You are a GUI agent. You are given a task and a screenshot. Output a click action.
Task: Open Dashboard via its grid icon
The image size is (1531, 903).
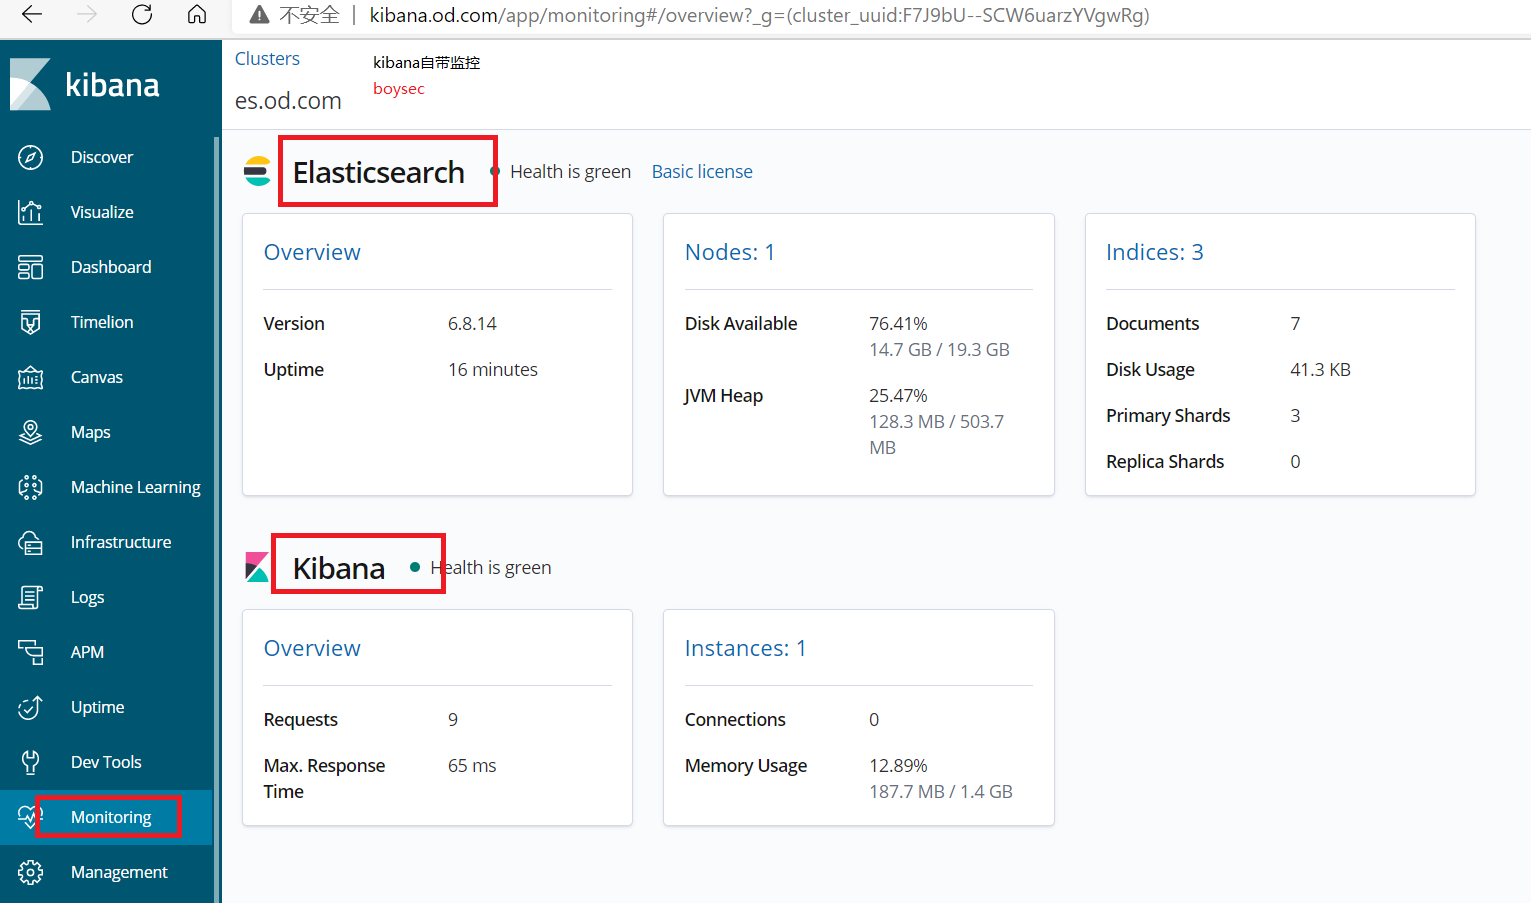[x=31, y=267]
